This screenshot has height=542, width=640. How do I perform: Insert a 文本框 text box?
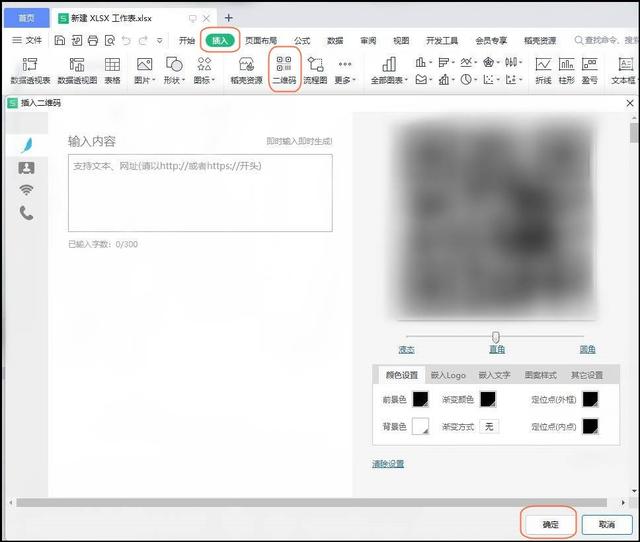(x=623, y=70)
